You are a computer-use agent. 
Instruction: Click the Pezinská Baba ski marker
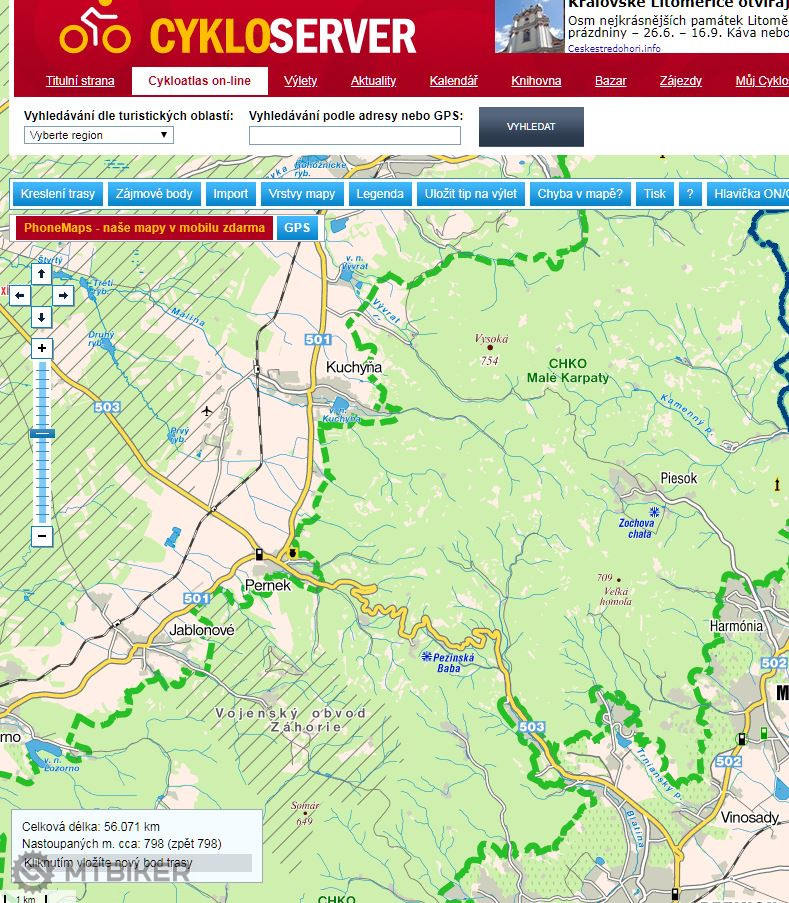click(428, 656)
